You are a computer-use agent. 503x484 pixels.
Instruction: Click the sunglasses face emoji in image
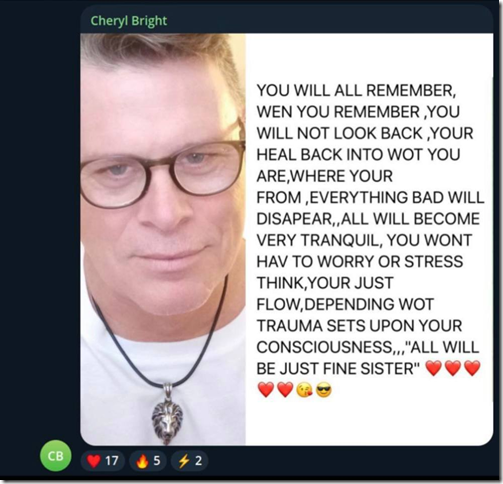323,390
